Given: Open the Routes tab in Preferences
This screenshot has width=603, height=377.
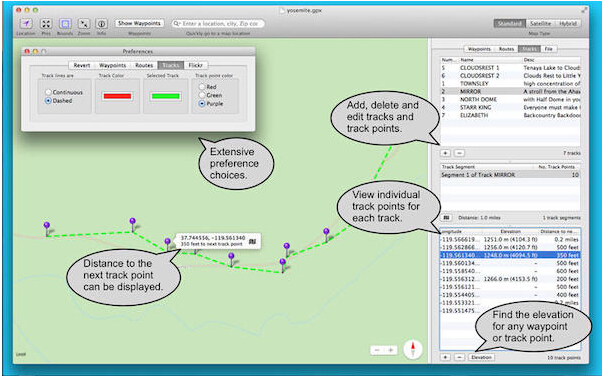Looking at the screenshot, I should [144, 65].
